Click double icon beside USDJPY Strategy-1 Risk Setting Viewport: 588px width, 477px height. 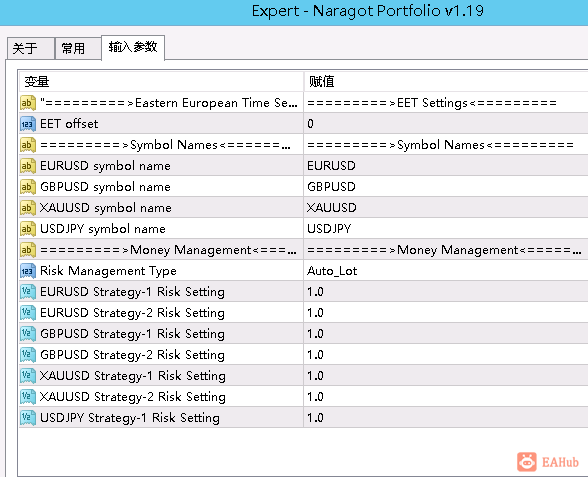(28, 418)
